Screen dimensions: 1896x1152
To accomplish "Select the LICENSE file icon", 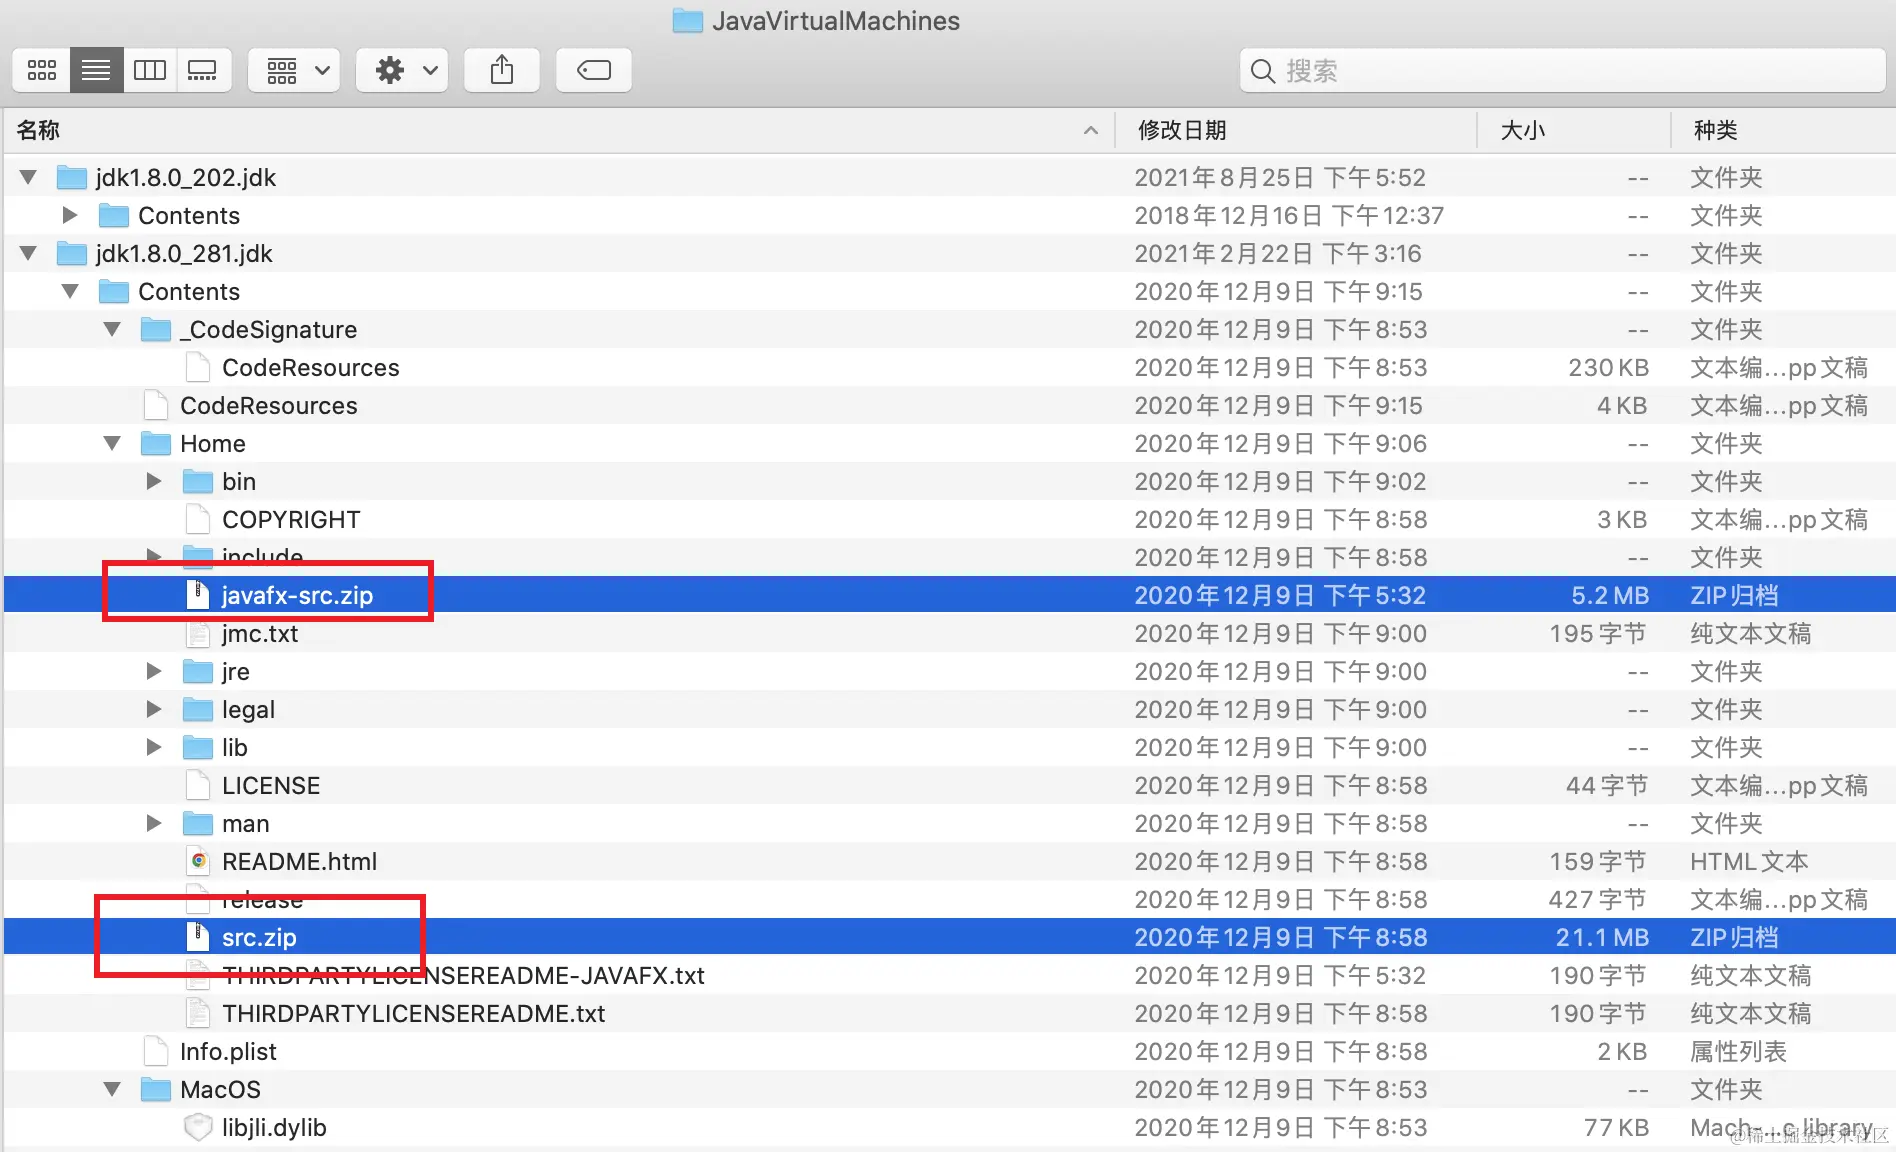I will 198,785.
